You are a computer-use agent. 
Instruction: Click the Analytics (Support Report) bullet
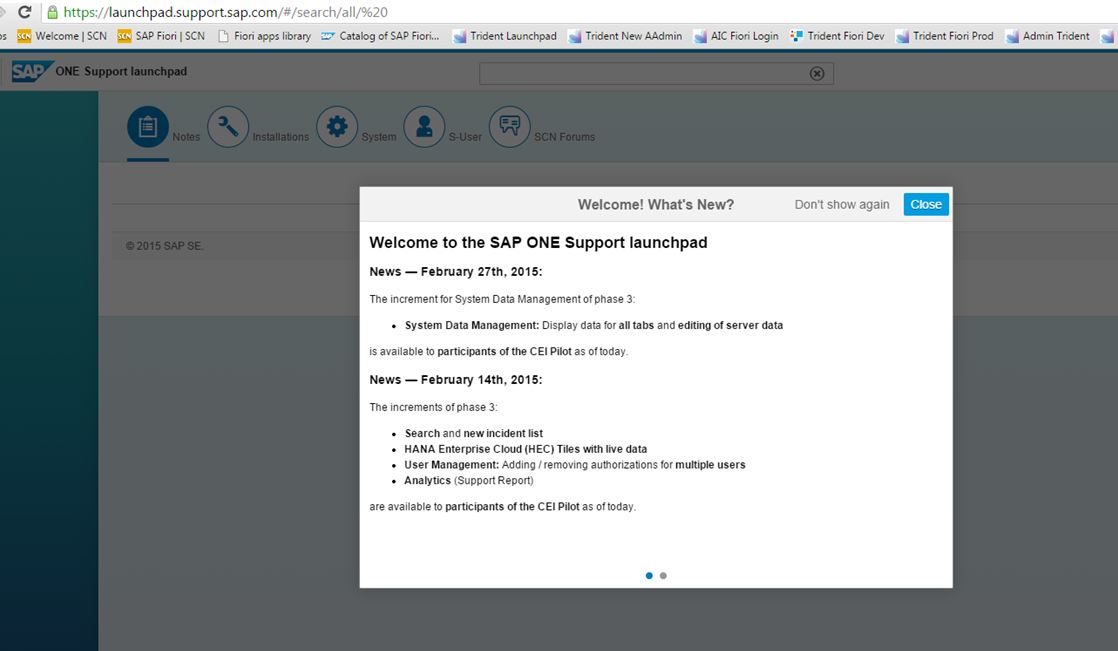tap(468, 481)
